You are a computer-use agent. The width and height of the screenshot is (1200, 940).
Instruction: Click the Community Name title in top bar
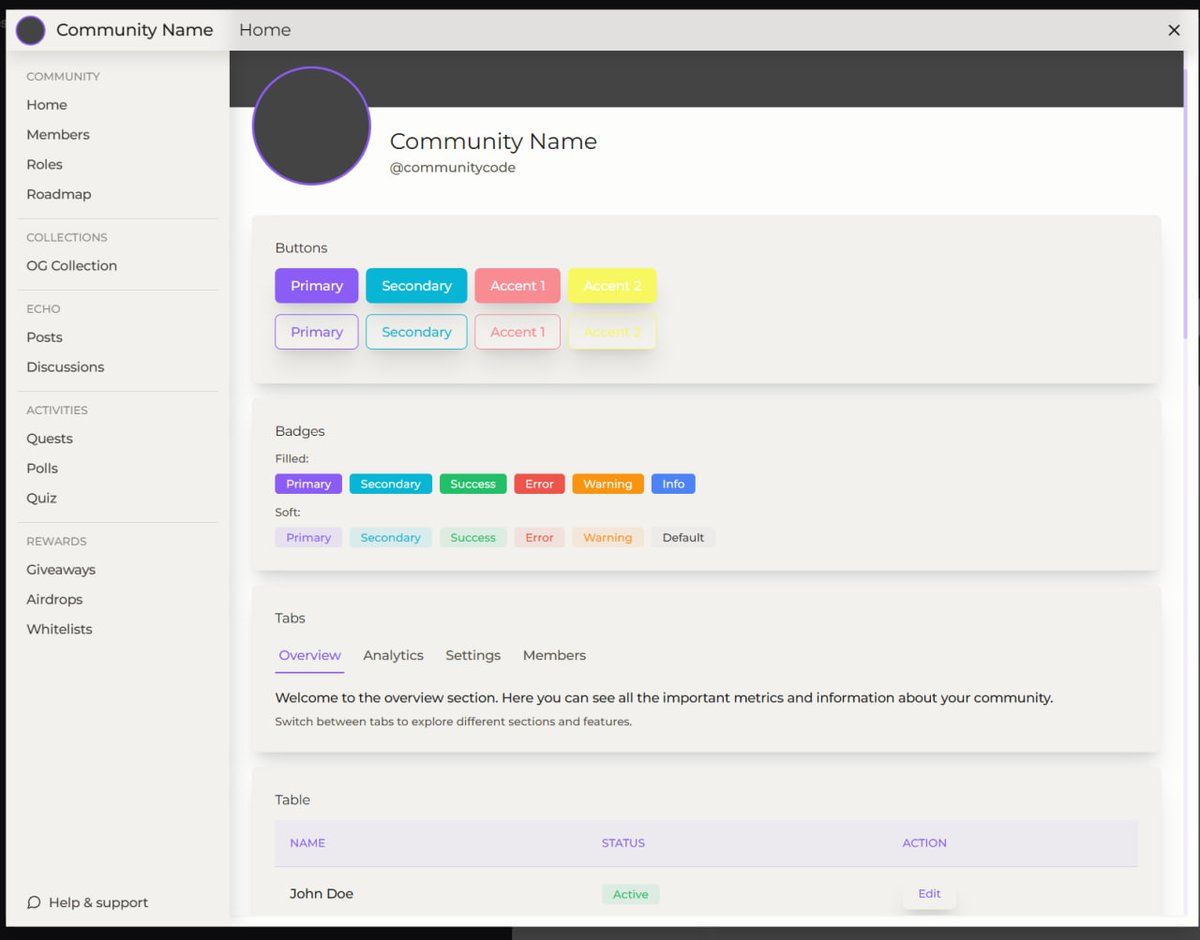coord(135,30)
